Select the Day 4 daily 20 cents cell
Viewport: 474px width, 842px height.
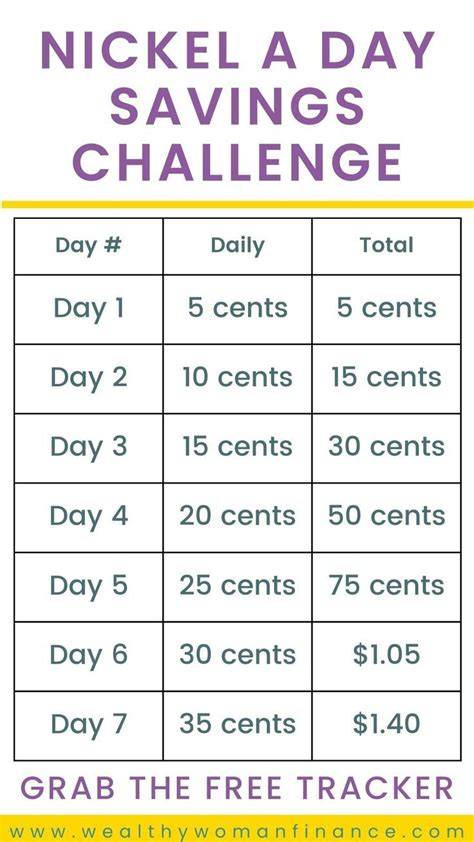tap(237, 517)
